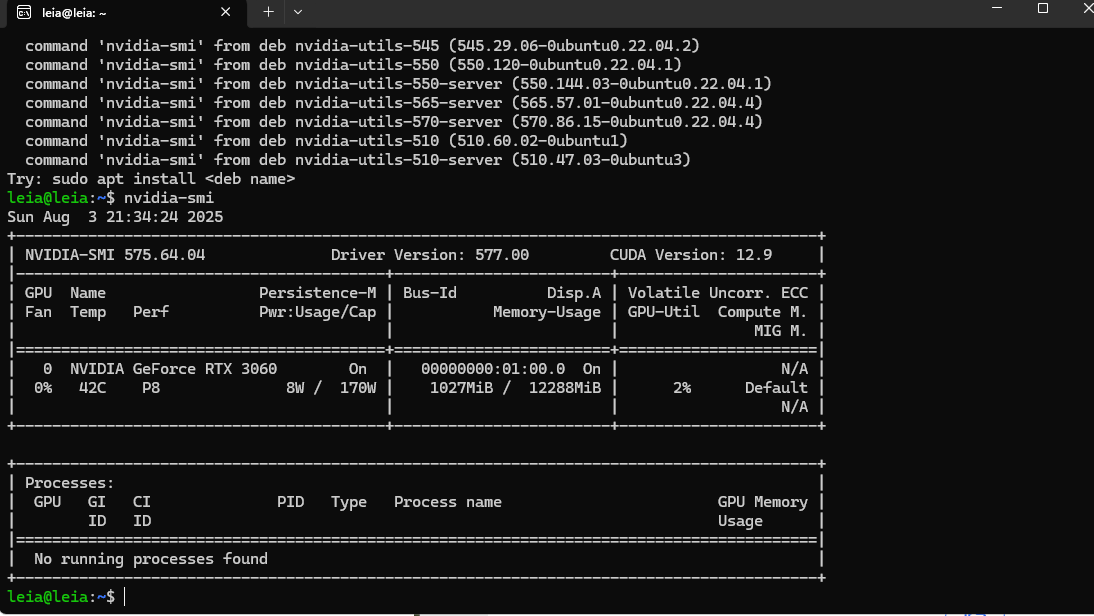Click 'nvidia-utils-570-server' package name
This screenshot has height=616, width=1094.
pos(398,121)
